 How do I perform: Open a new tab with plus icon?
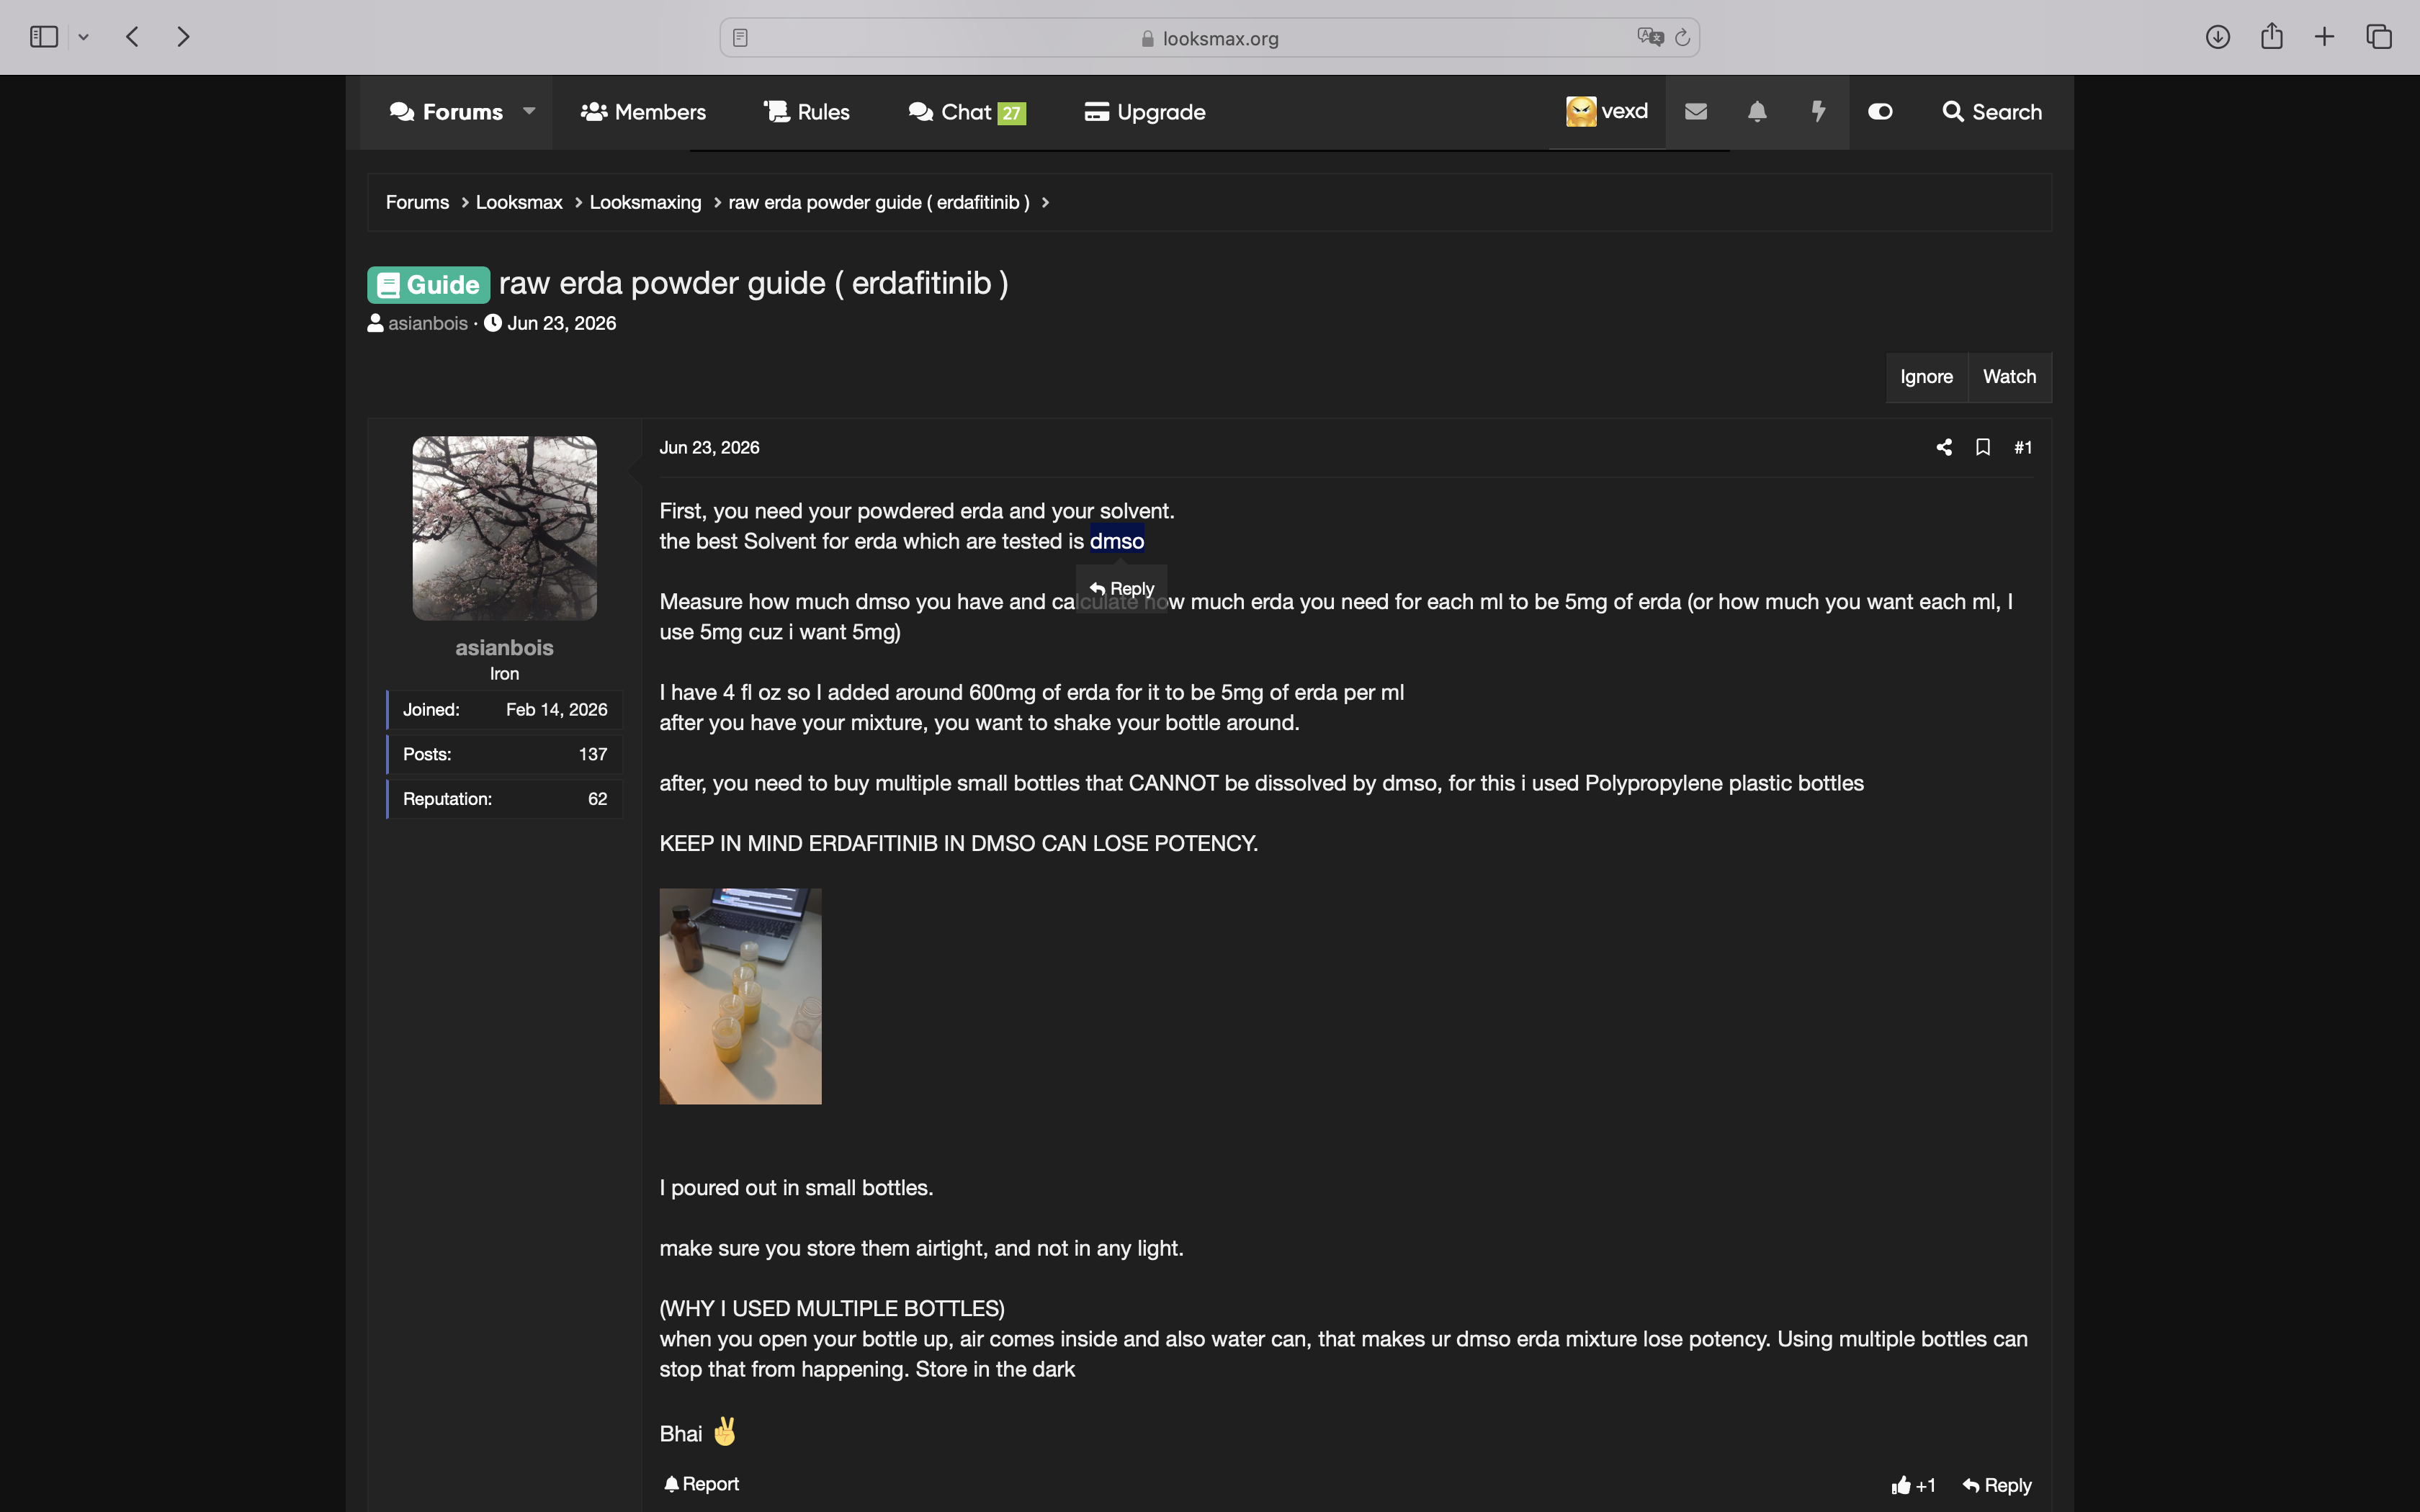2324,37
